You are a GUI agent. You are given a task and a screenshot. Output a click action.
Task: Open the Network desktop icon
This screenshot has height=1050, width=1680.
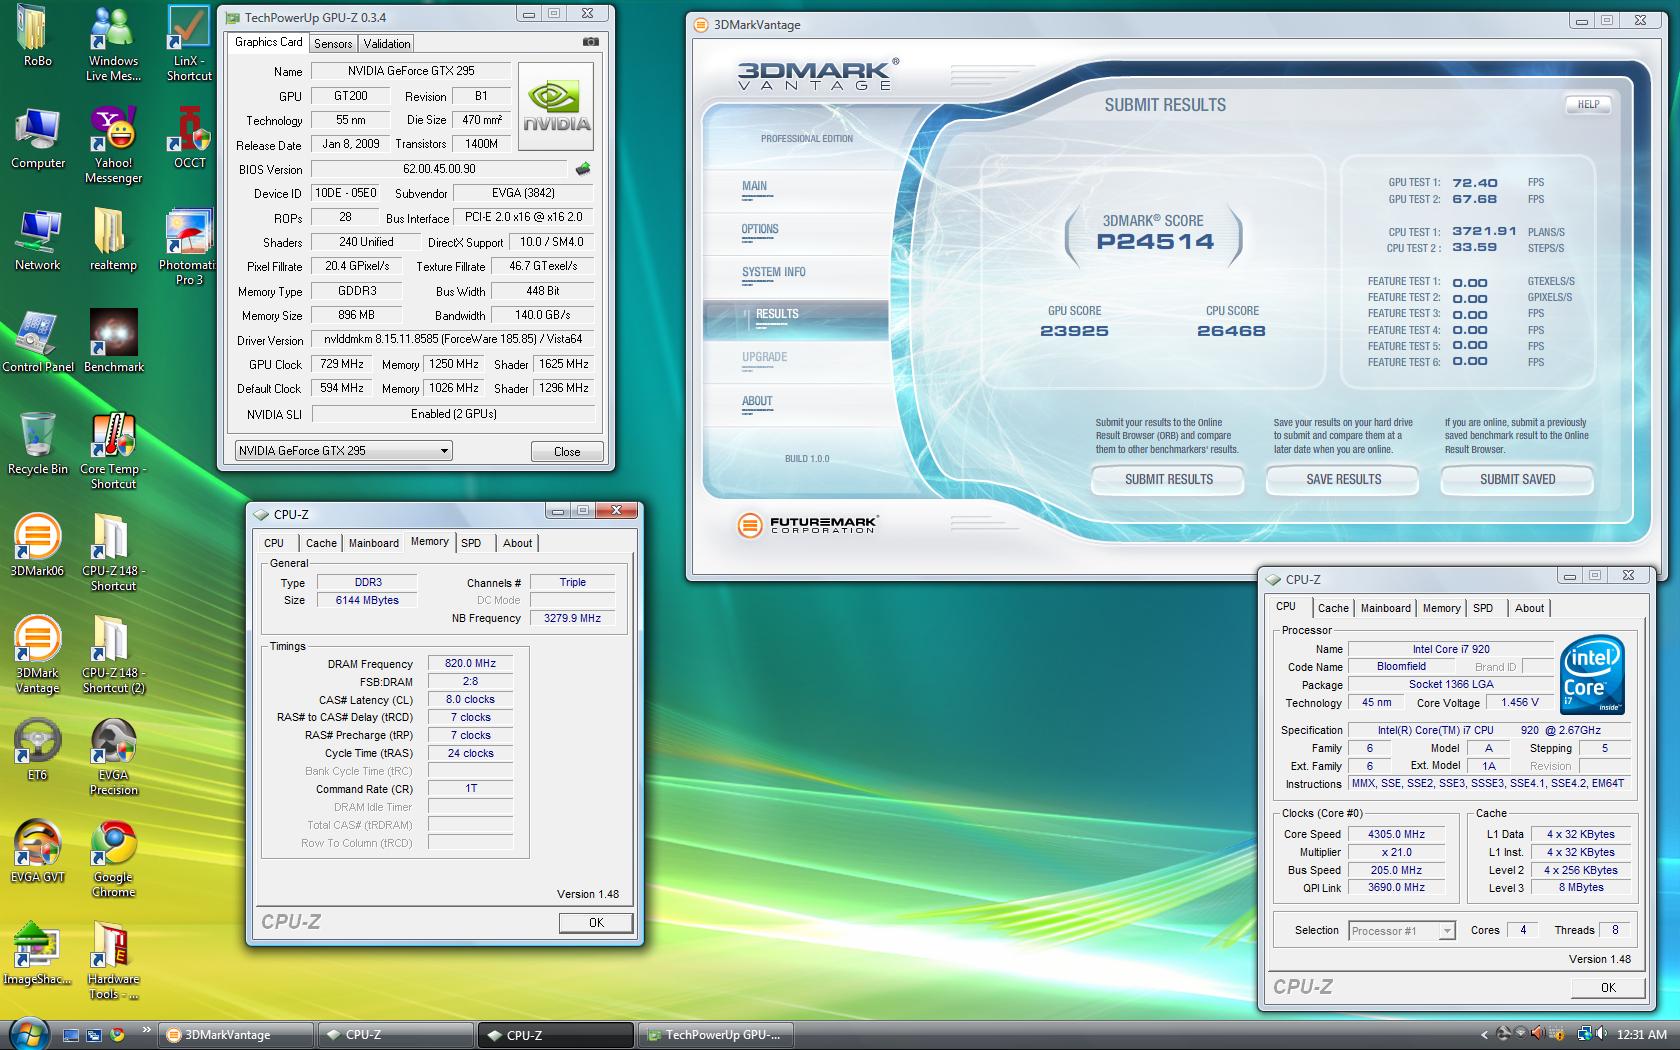pos(38,240)
